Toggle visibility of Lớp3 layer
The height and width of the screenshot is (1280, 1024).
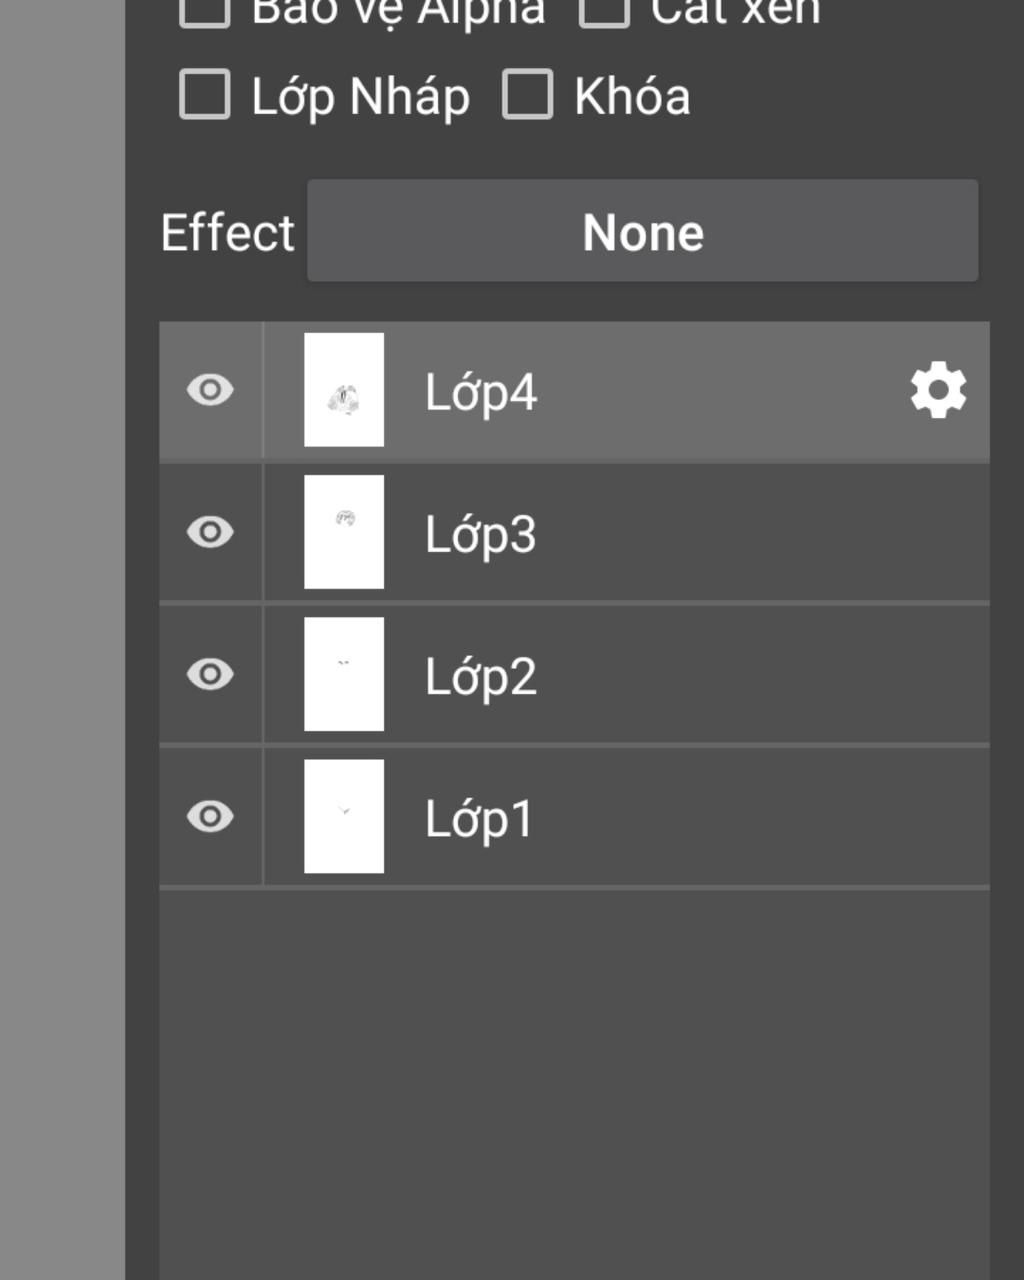point(210,532)
